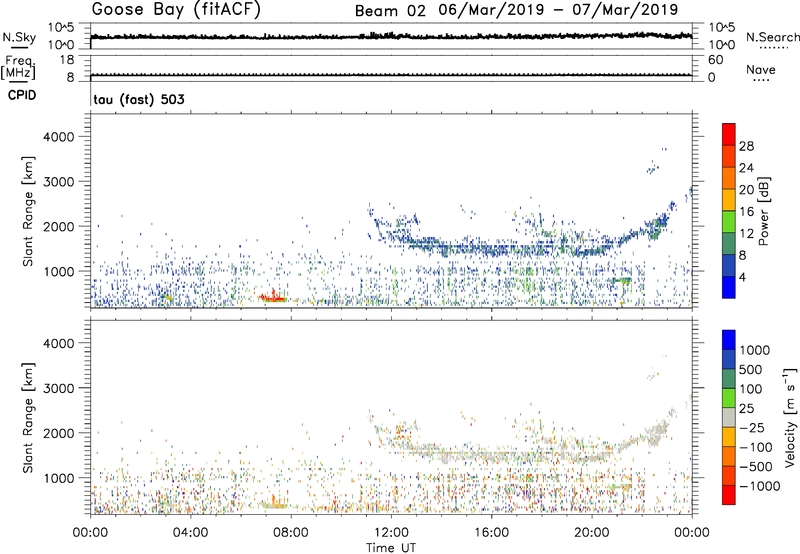Image resolution: width=800 pixels, height=554 pixels.
Task: Click the 'Velocity [m s-1]' color bar label
Action: (x=790, y=417)
